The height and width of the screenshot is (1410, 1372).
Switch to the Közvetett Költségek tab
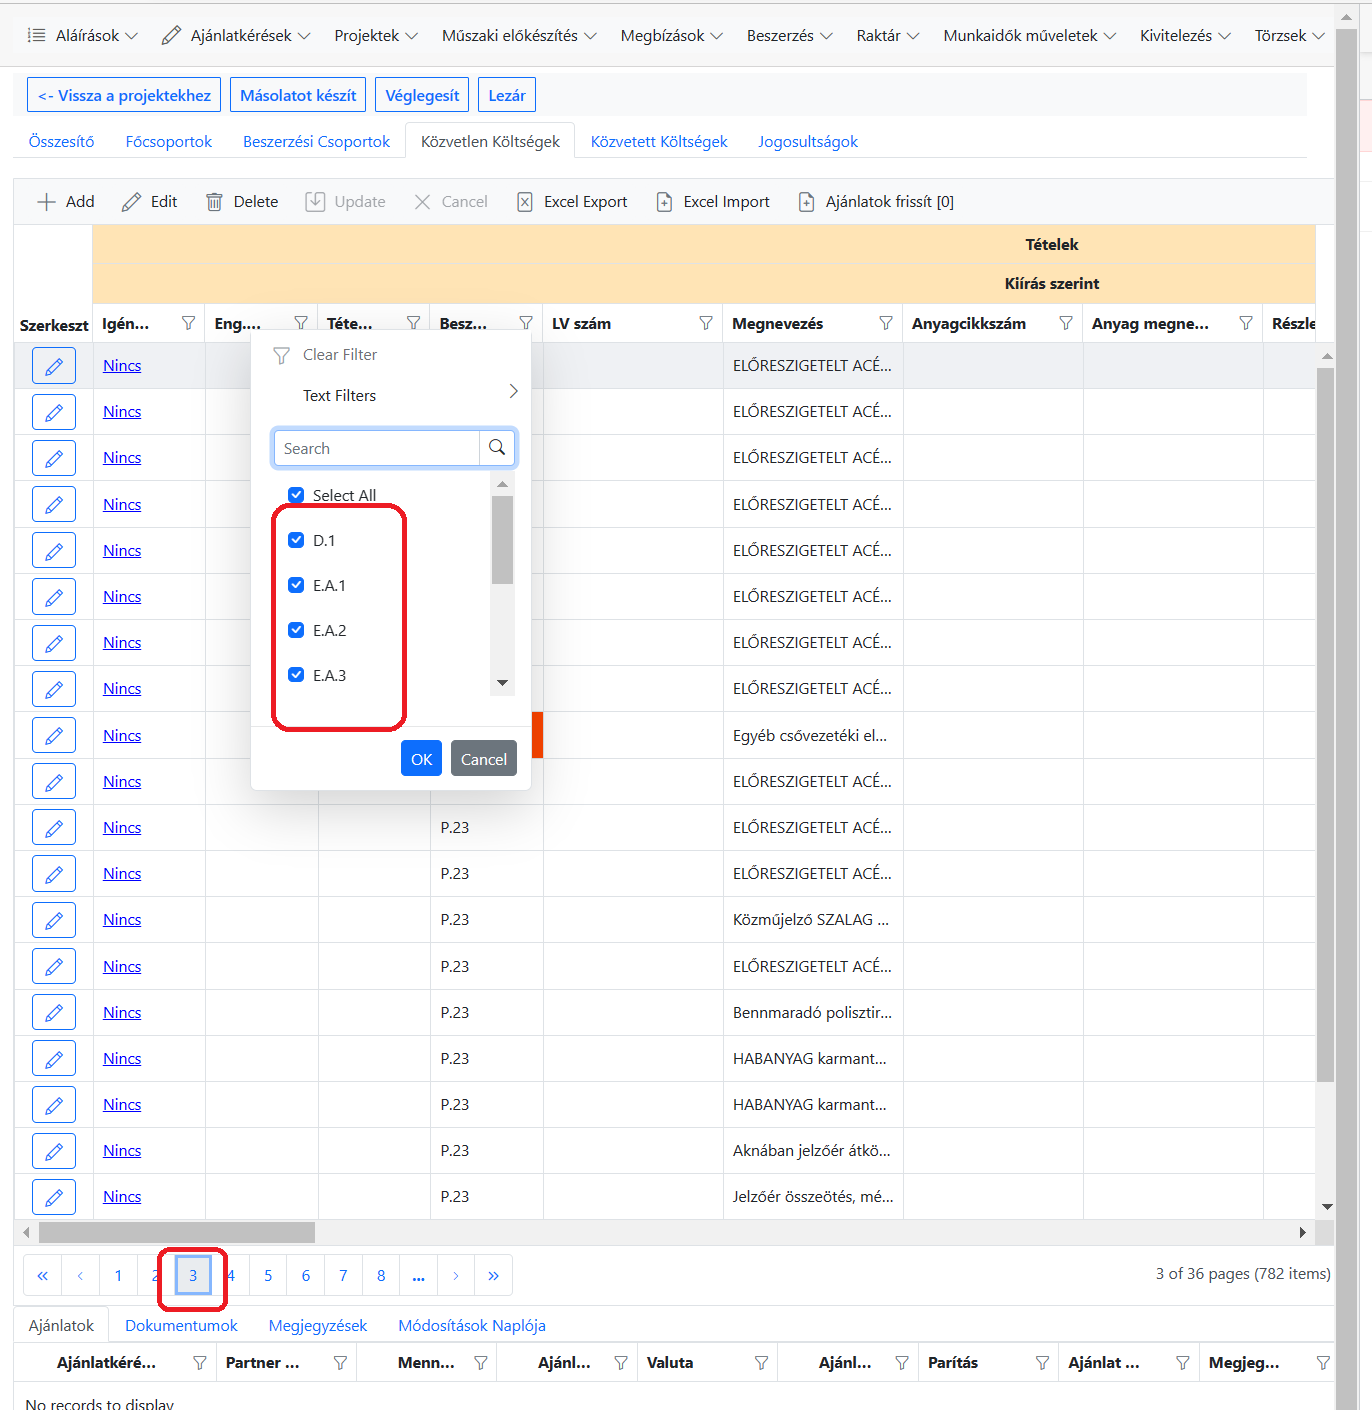coord(659,142)
